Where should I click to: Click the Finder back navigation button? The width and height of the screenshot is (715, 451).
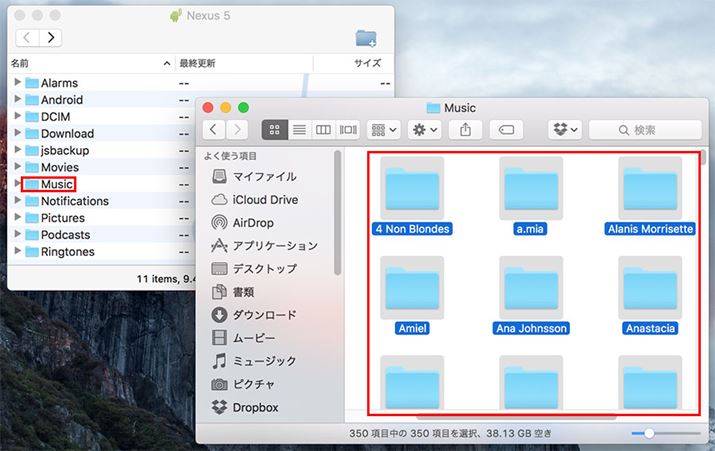213,130
